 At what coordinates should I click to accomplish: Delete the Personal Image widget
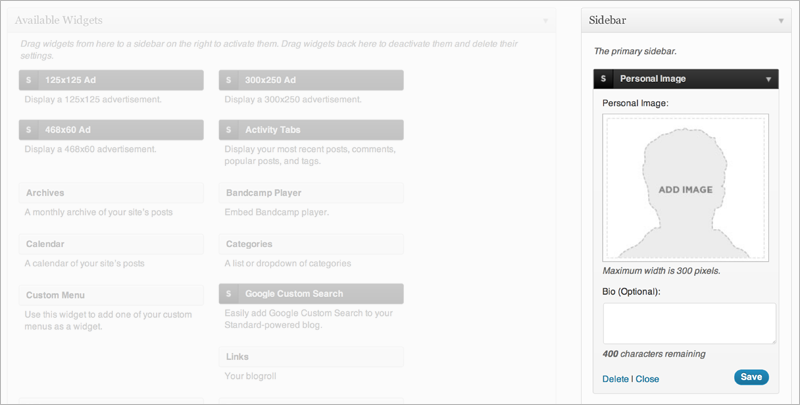[x=615, y=379]
